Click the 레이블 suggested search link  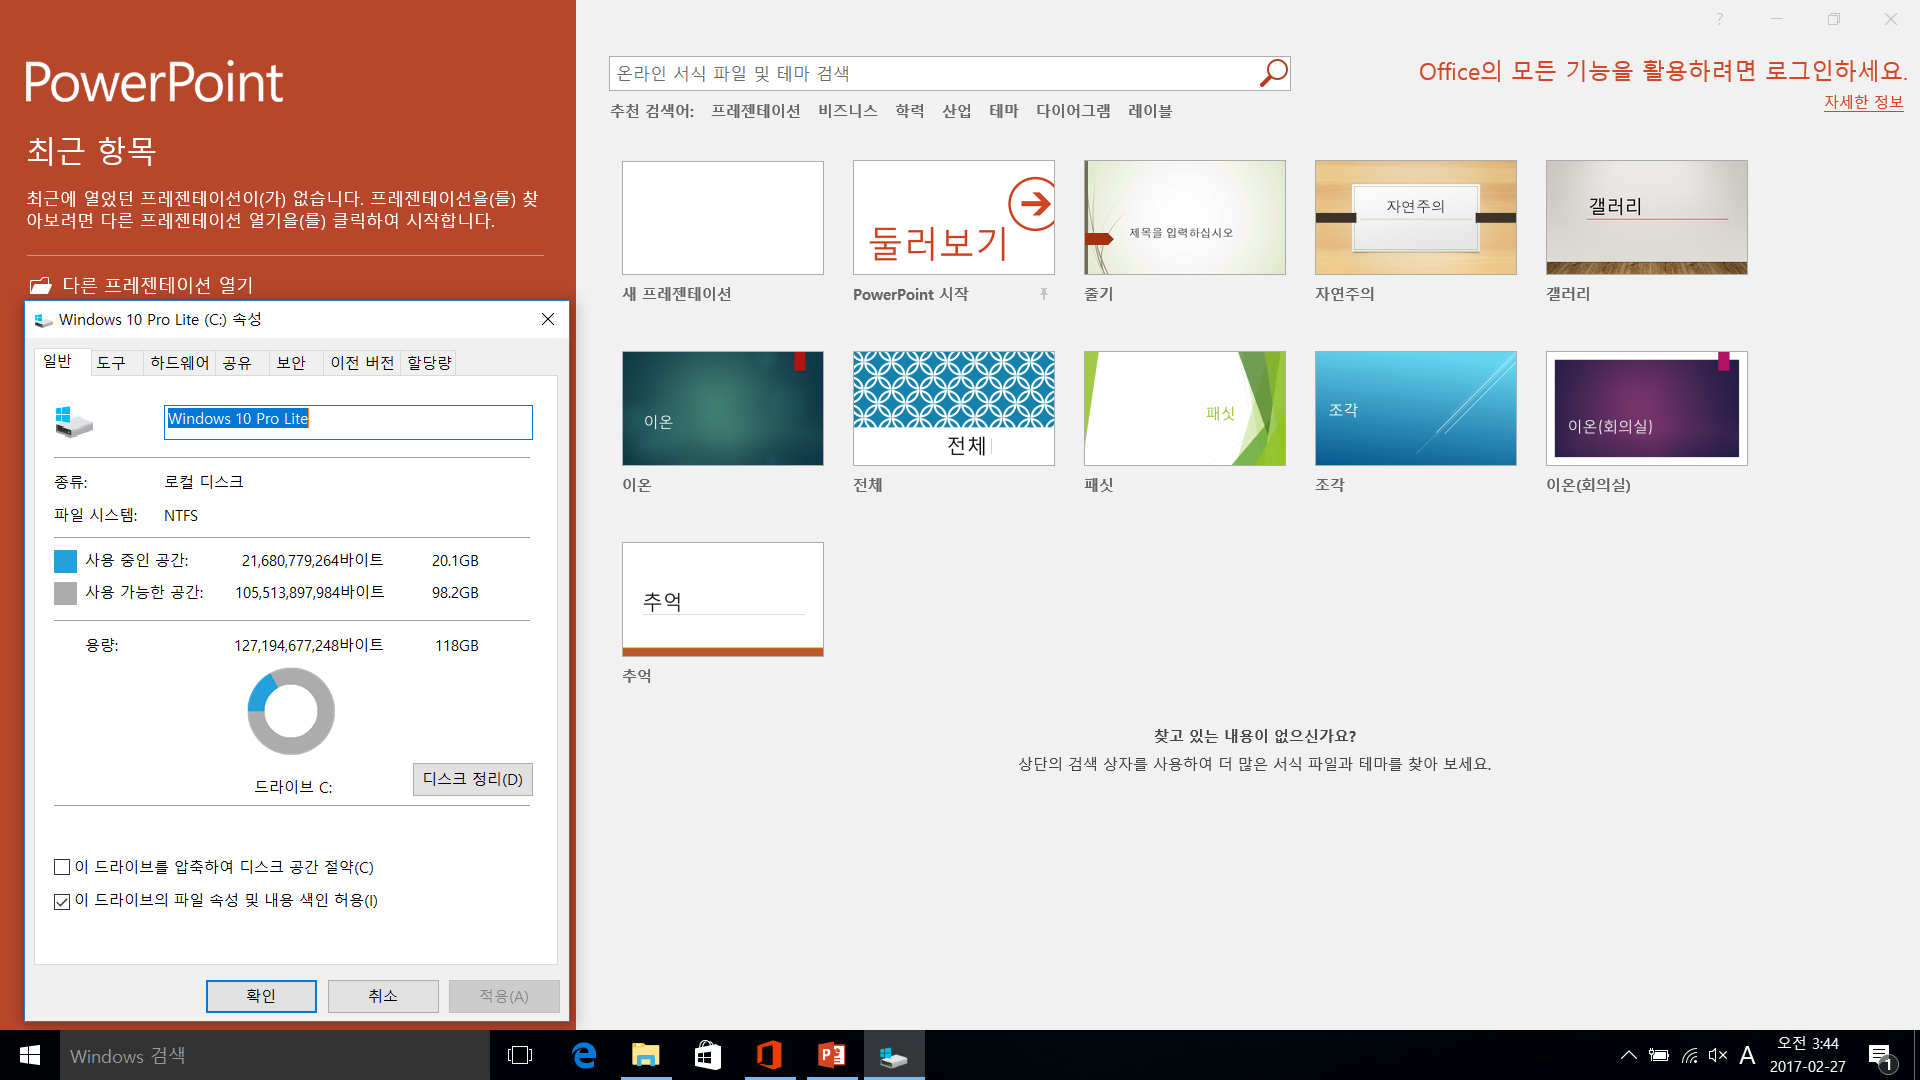click(1150, 111)
